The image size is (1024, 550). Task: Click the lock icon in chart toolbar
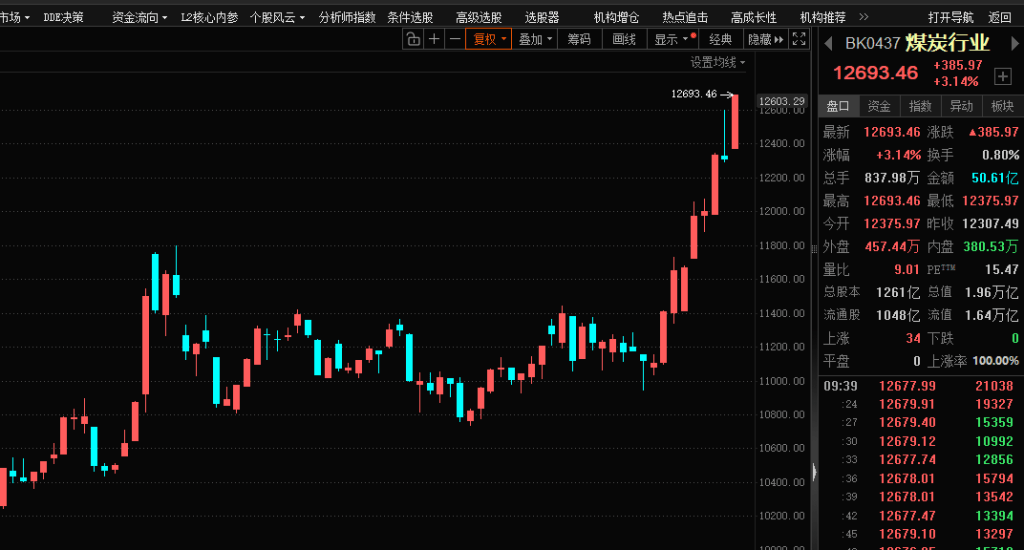click(x=413, y=39)
